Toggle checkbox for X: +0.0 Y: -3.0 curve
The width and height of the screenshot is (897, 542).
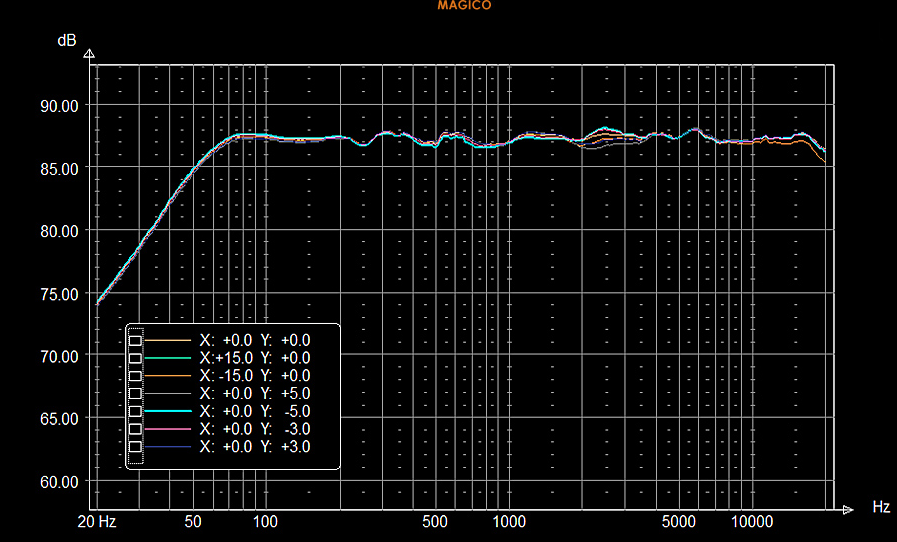135,429
